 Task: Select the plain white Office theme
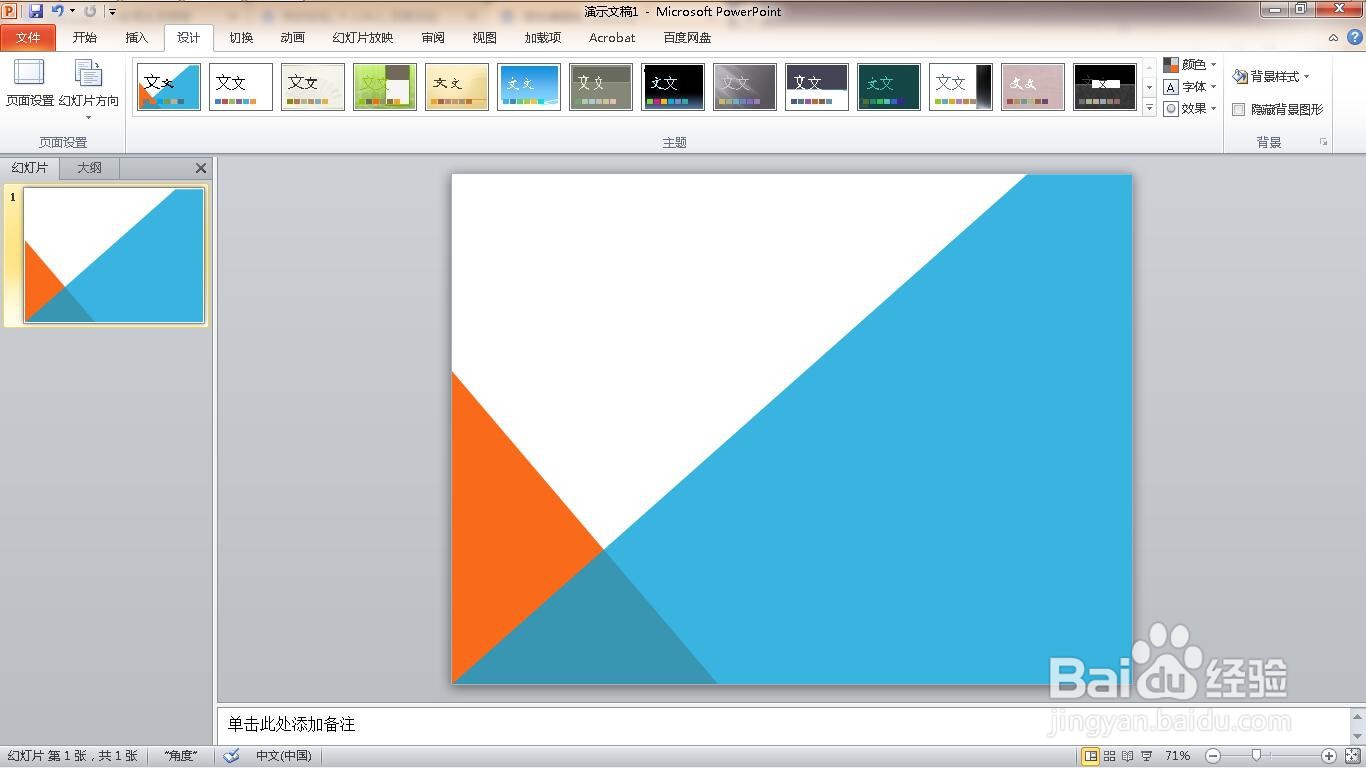pyautogui.click(x=241, y=87)
